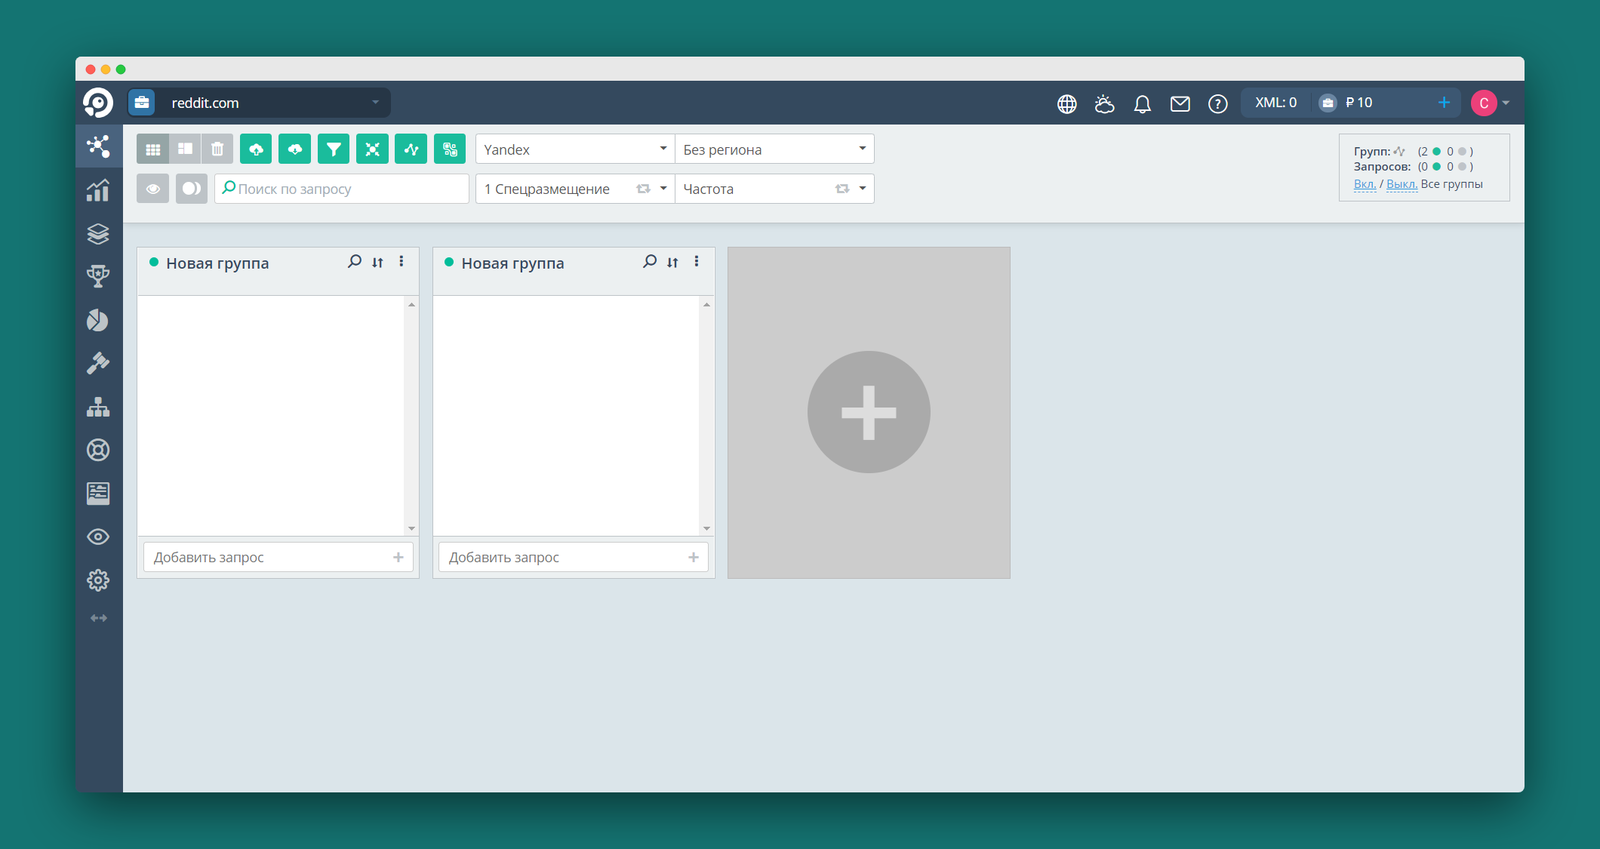This screenshot has height=849, width=1600.
Task: Click scroll-down arrow in first Новая группа list
Action: pyautogui.click(x=411, y=528)
